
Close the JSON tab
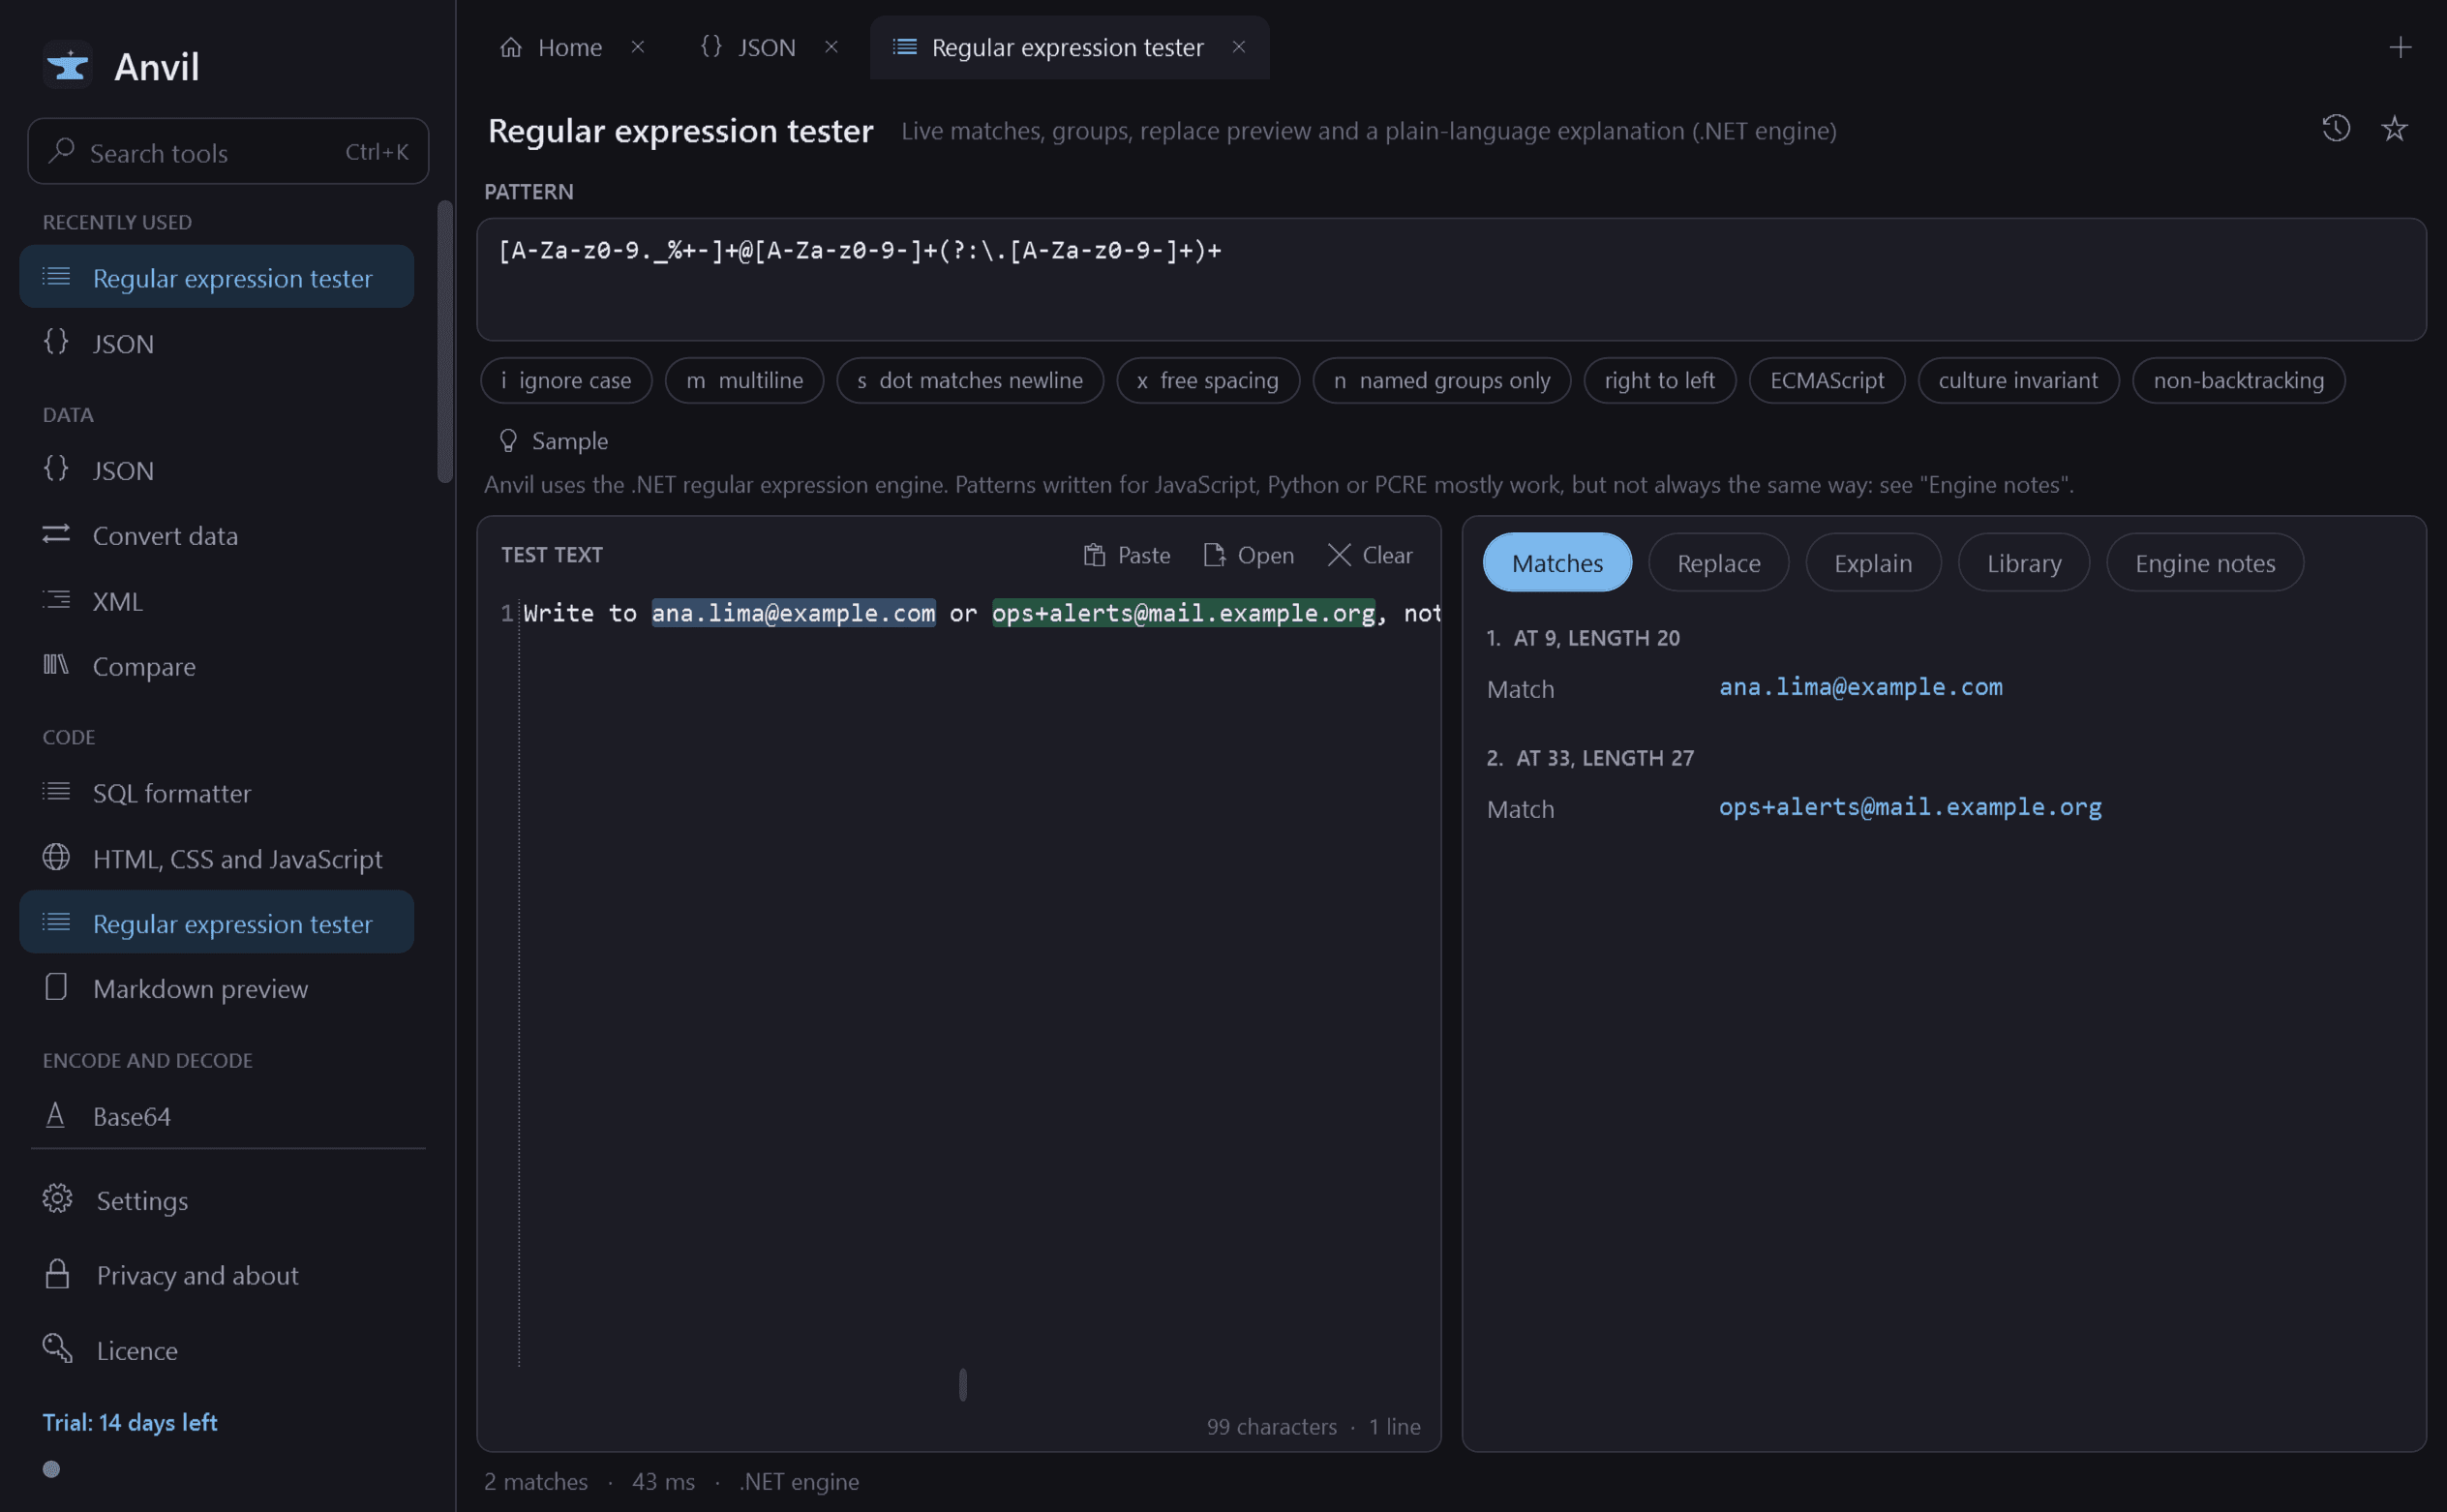point(831,47)
